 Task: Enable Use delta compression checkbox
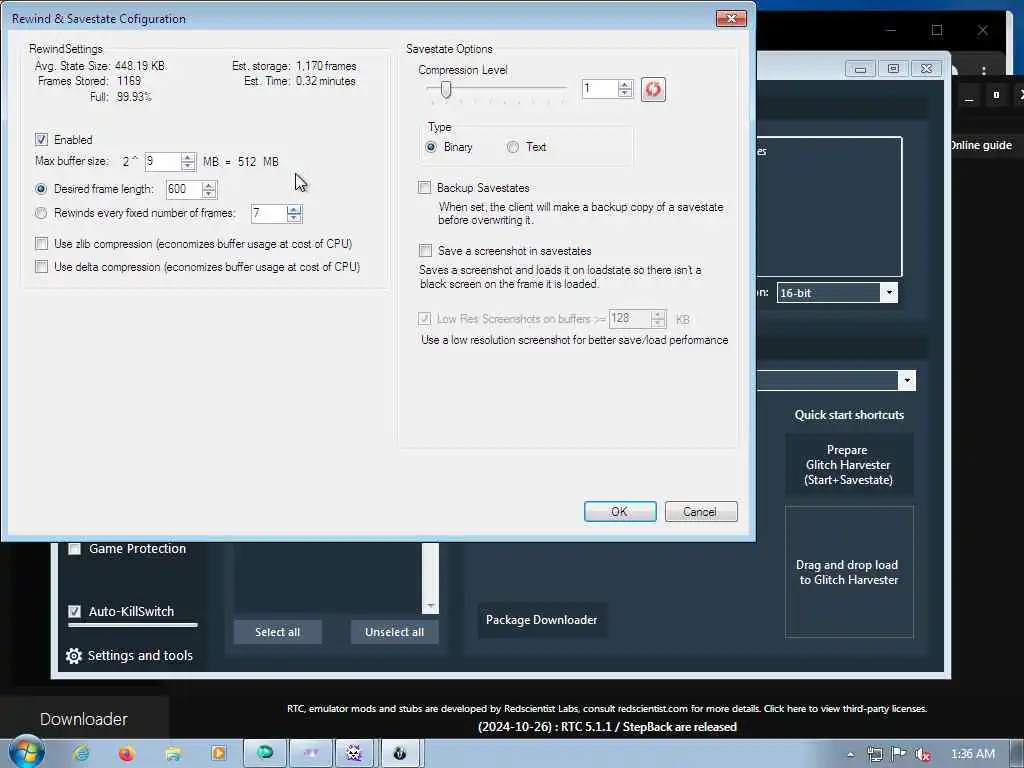pyautogui.click(x=42, y=266)
